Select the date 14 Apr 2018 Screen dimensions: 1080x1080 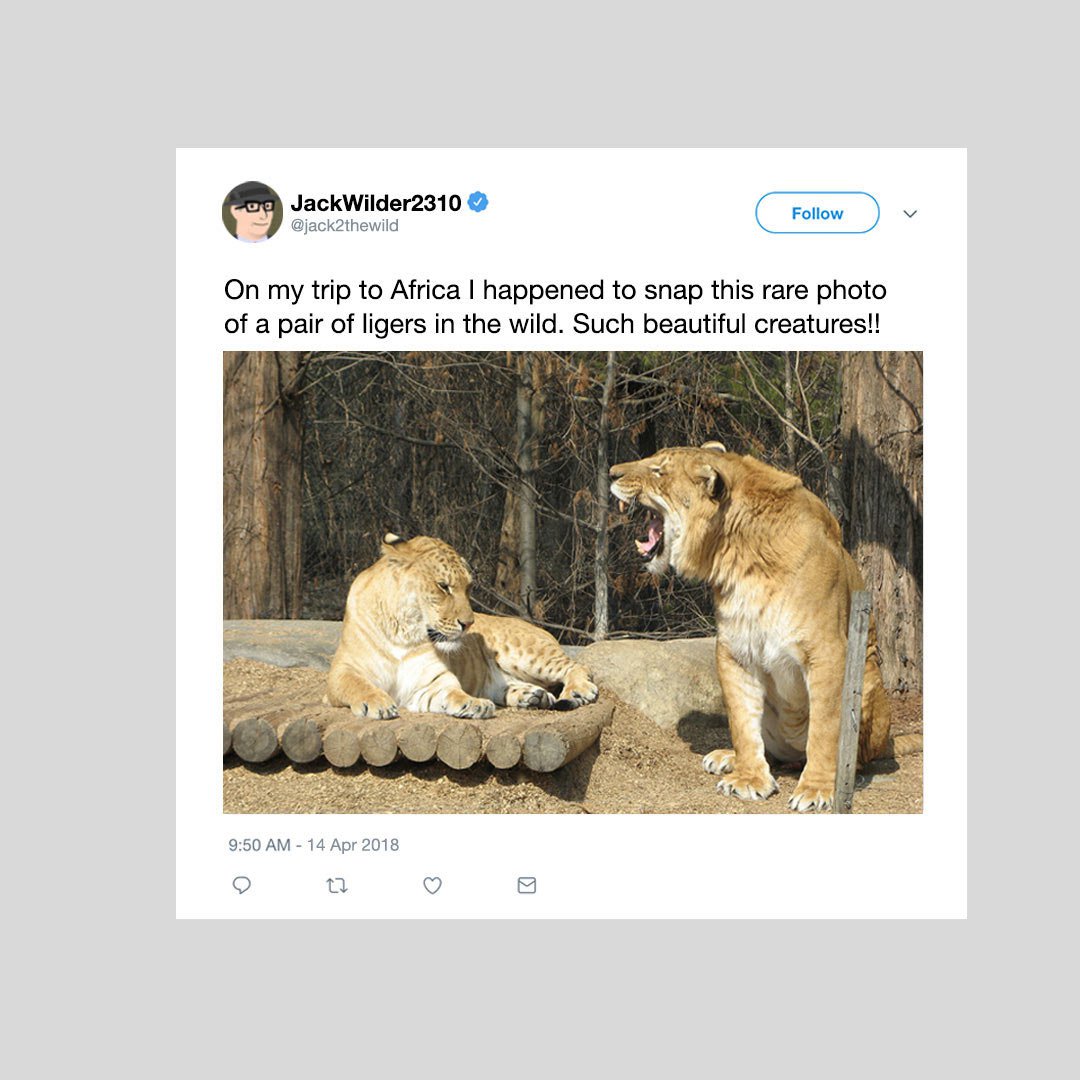tap(353, 845)
